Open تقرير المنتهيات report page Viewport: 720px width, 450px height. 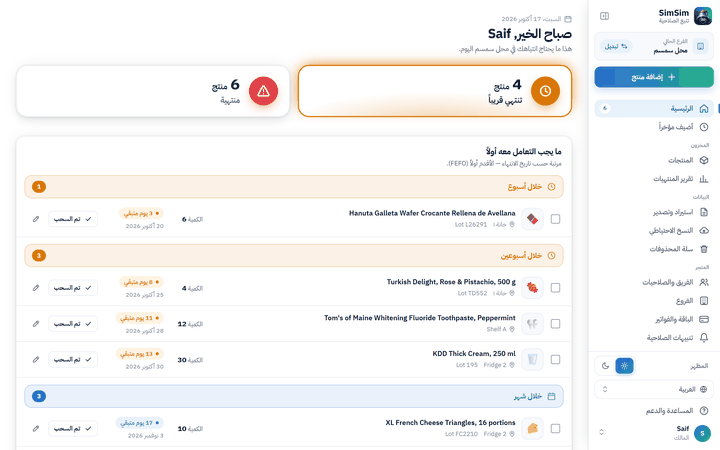pos(654,179)
